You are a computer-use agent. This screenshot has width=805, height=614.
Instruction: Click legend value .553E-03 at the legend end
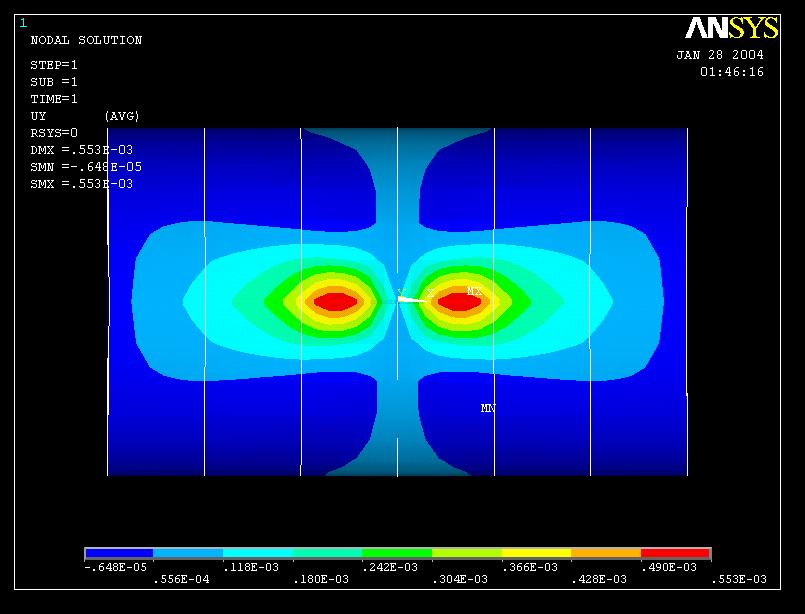click(739, 580)
